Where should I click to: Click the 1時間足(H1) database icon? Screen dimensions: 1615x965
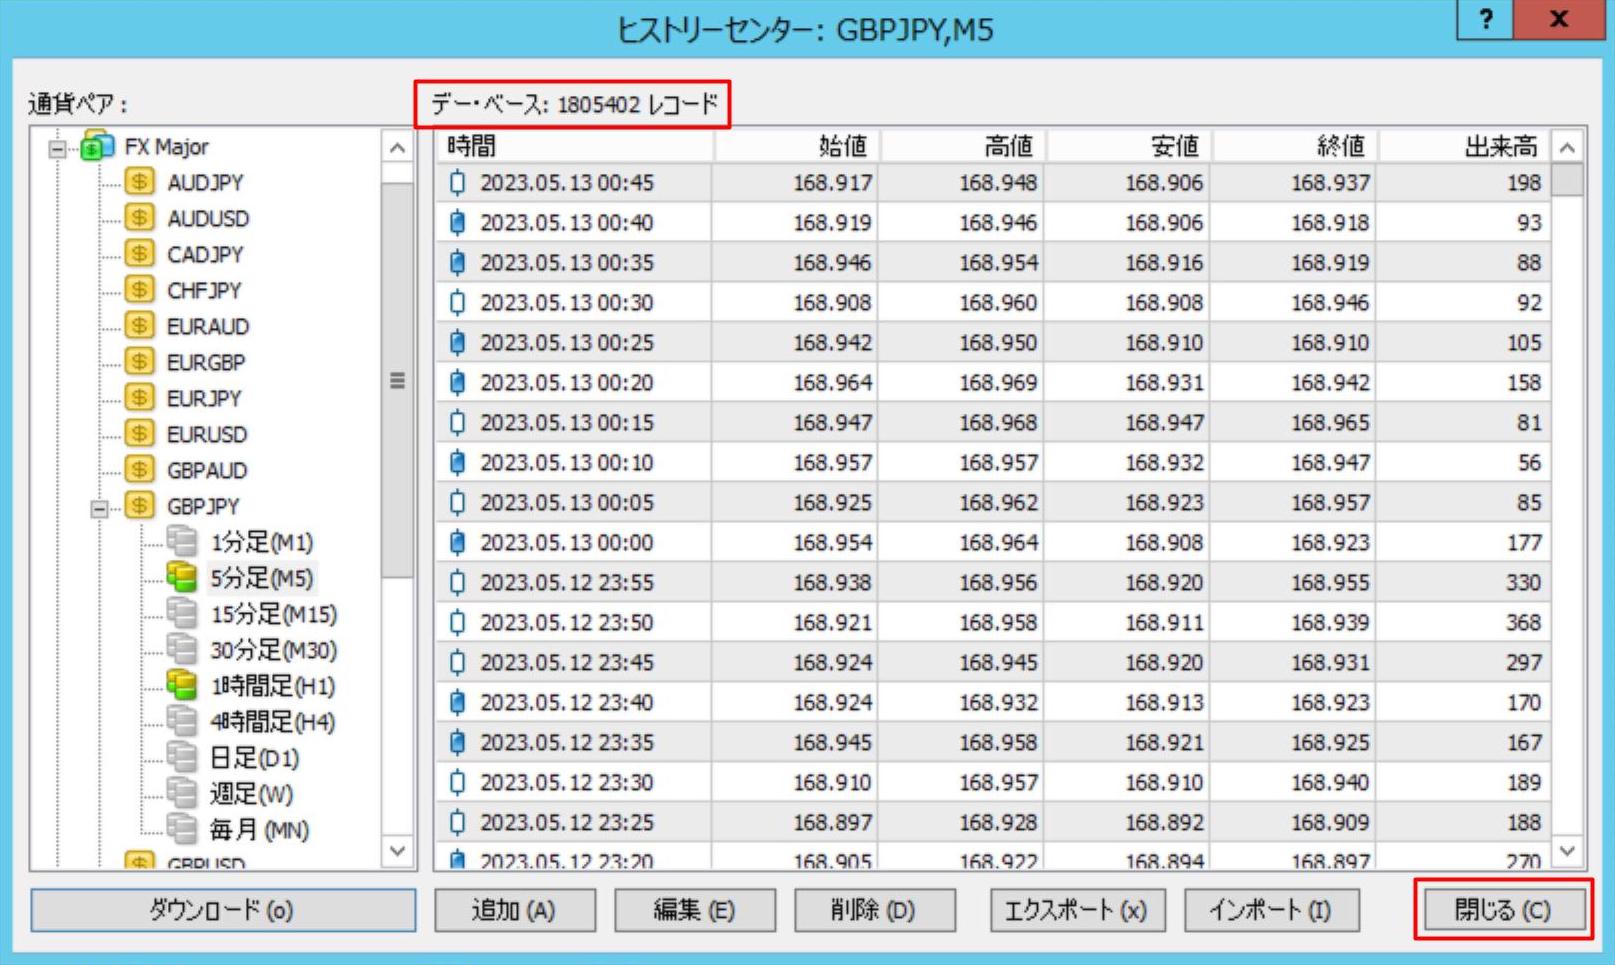181,685
